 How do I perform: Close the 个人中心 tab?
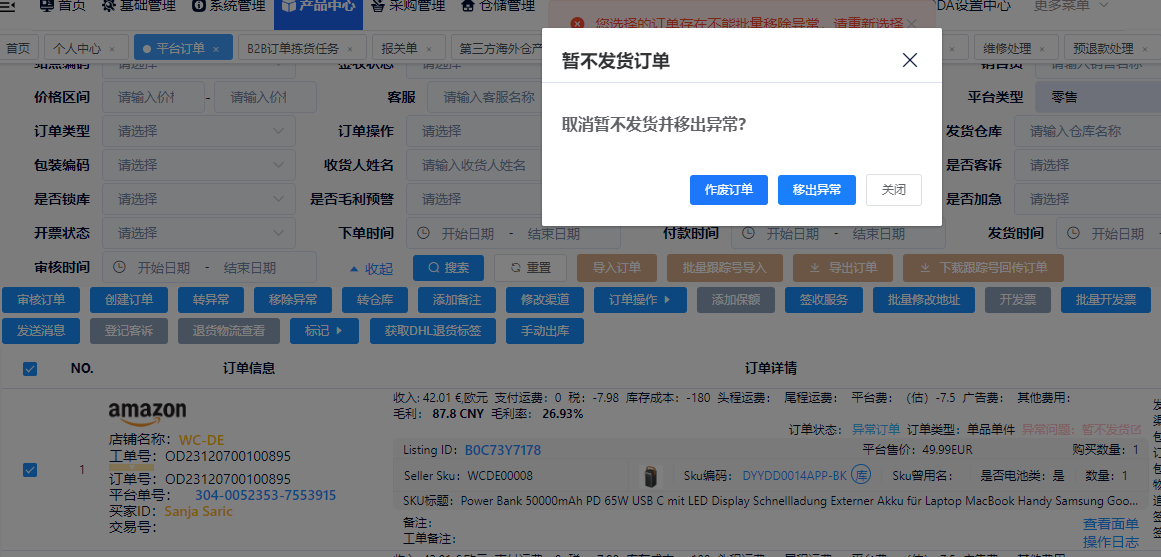(x=112, y=49)
